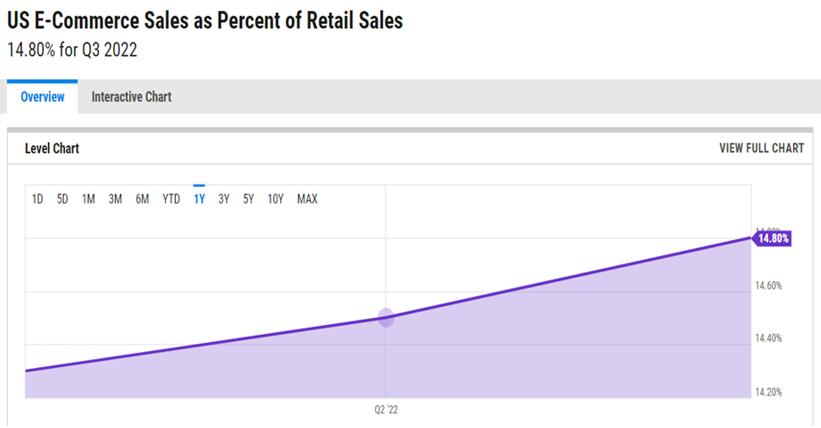Switch chart range to 3Y
Viewport: 821px width, 428px height.
pos(224,199)
